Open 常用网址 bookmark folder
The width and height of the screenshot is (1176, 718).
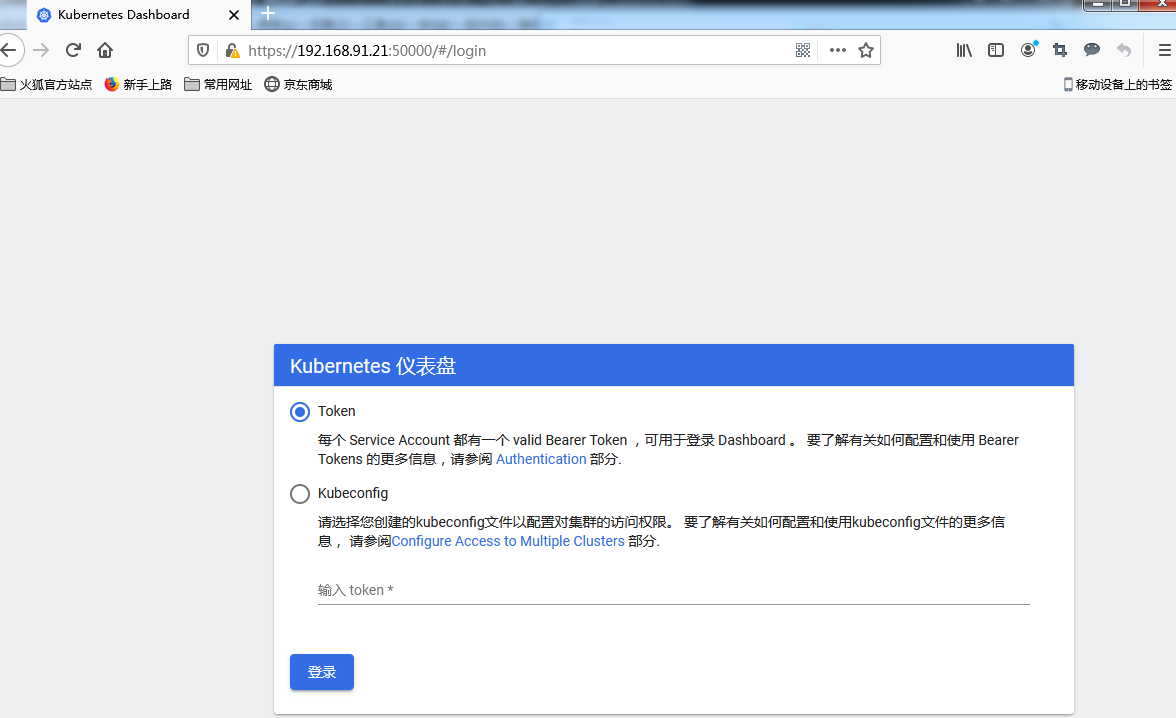[x=218, y=85]
